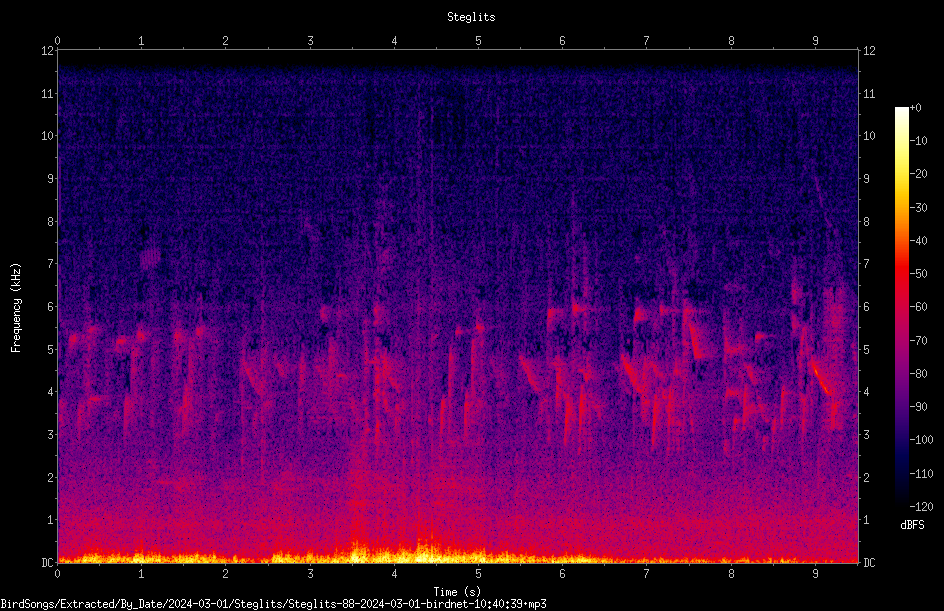Select the 5 second mark on bottom time axis
Image resolution: width=944 pixels, height=611 pixels.
click(479, 574)
